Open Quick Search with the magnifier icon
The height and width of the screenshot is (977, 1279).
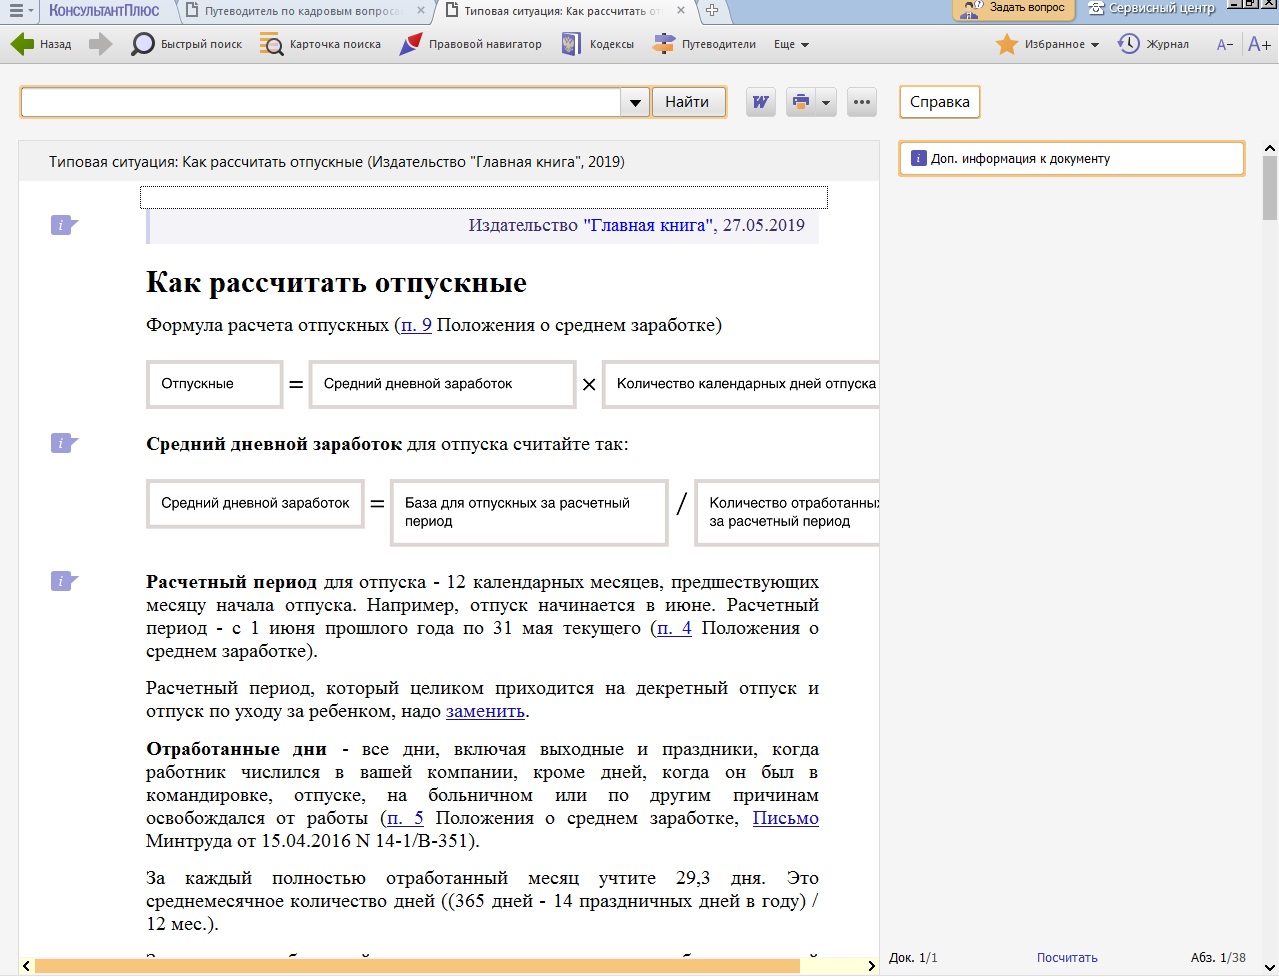pos(143,44)
